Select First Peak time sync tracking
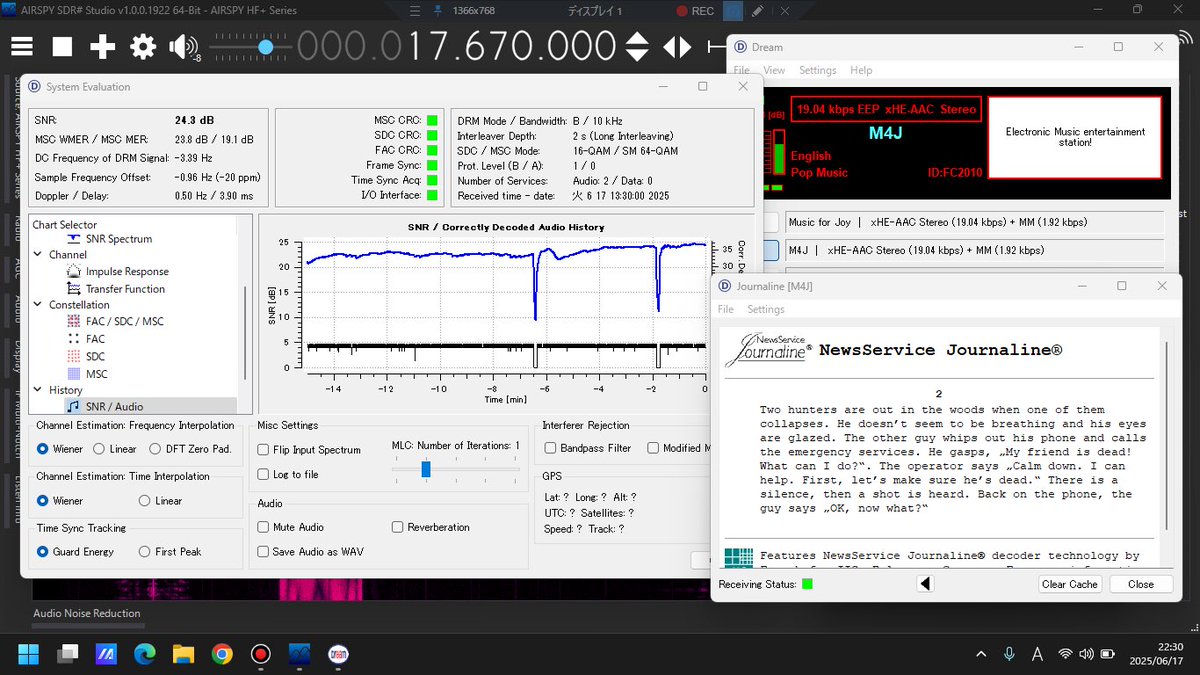 pyautogui.click(x=146, y=552)
